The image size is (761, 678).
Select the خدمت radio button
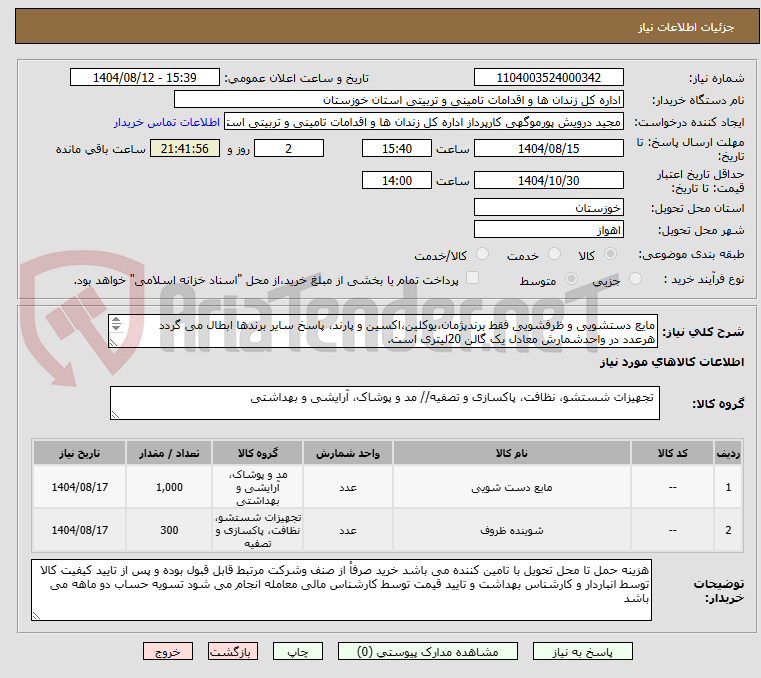554,254
